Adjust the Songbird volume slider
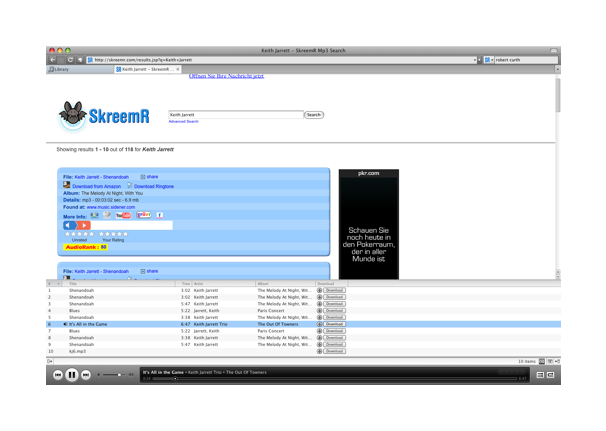The height and width of the screenshot is (431, 606). 113,375
